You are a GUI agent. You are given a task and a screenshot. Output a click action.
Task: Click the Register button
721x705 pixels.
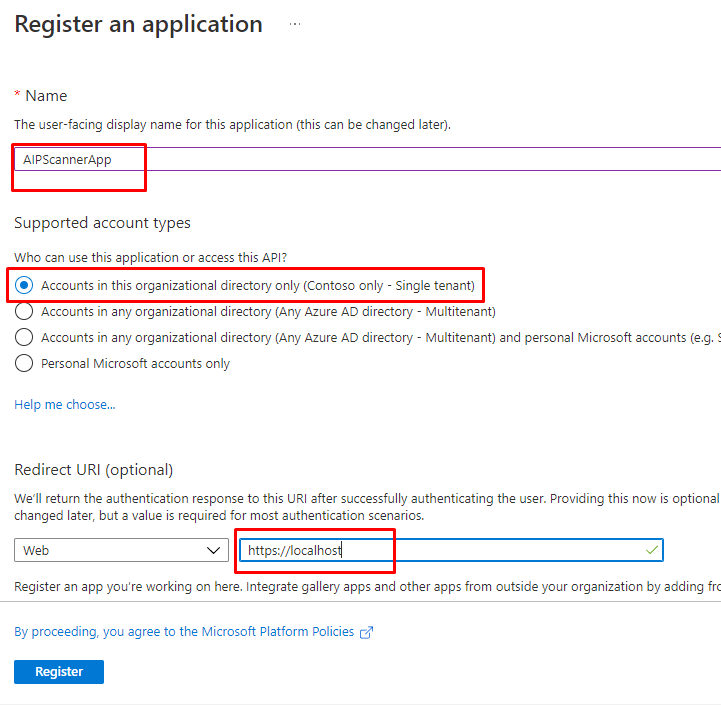tap(59, 672)
